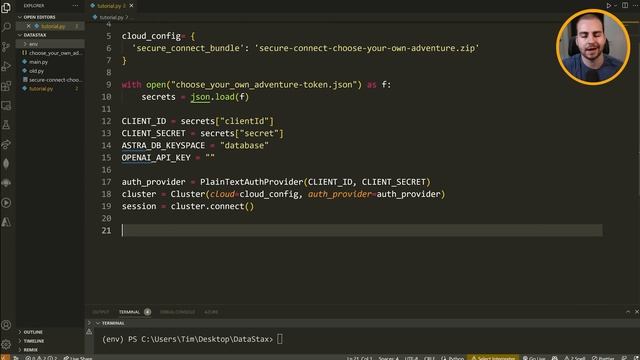The height and width of the screenshot is (360, 640).
Task: Close tutorial.py in Open Editors list
Action: pos(29,26)
